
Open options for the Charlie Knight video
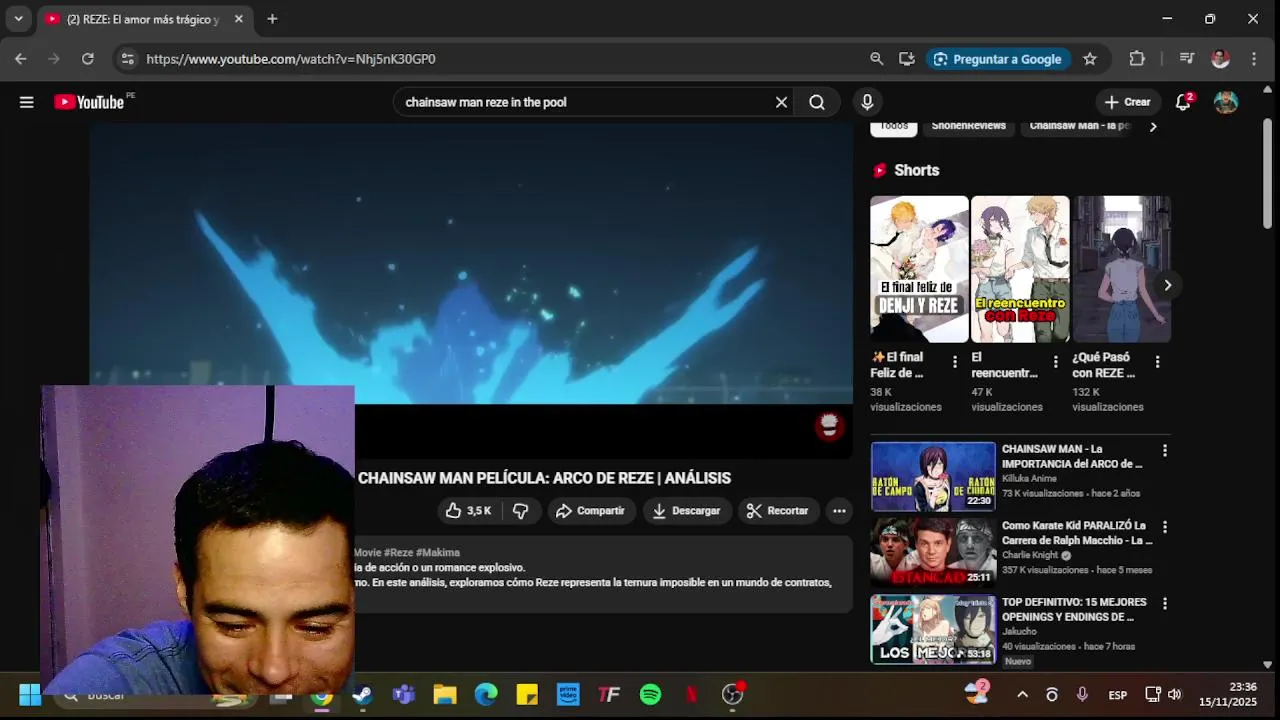pos(1164,527)
